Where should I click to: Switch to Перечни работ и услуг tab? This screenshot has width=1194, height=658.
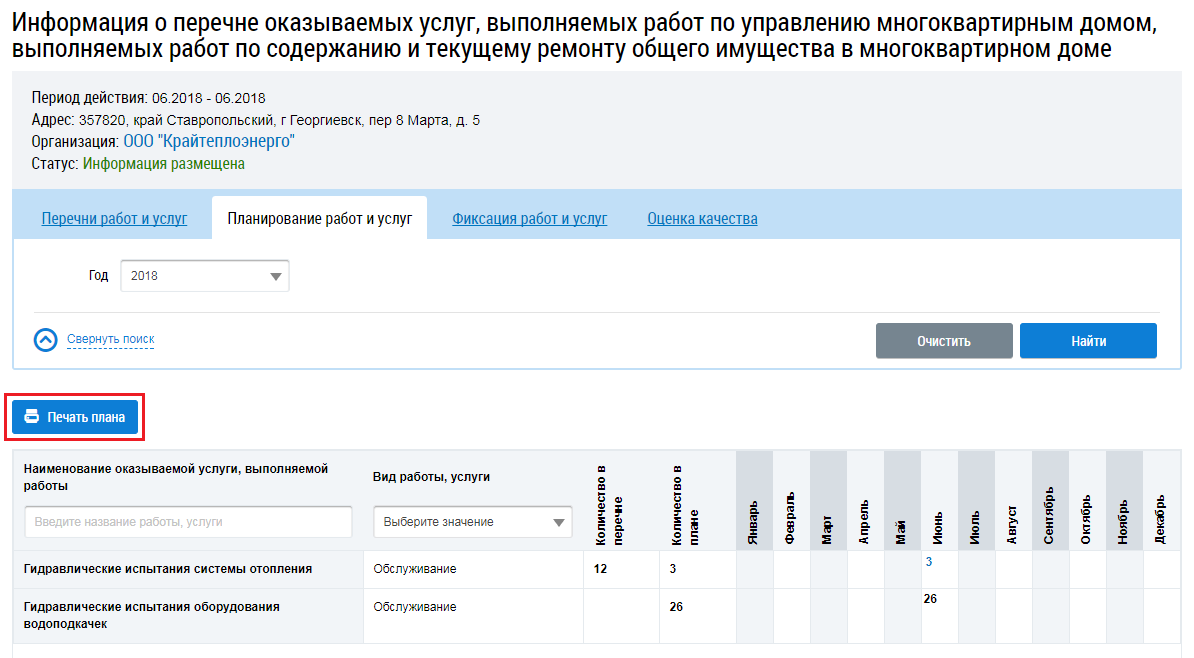click(114, 219)
